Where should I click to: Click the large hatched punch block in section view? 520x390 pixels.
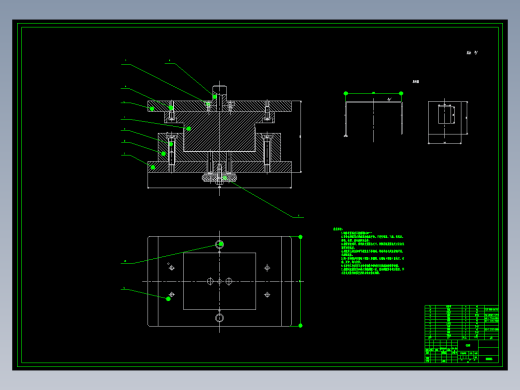tap(219, 131)
